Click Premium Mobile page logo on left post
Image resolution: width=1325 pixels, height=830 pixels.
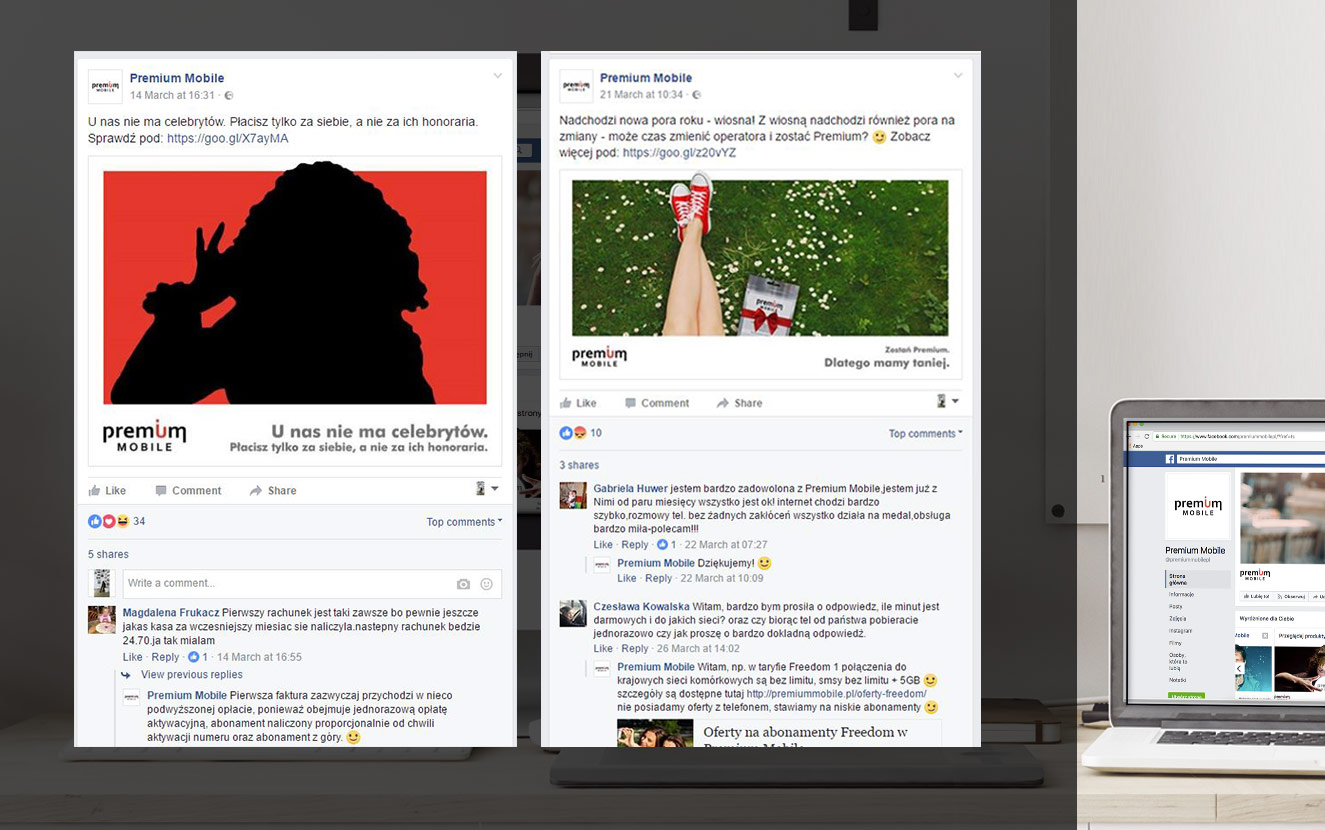coord(105,87)
